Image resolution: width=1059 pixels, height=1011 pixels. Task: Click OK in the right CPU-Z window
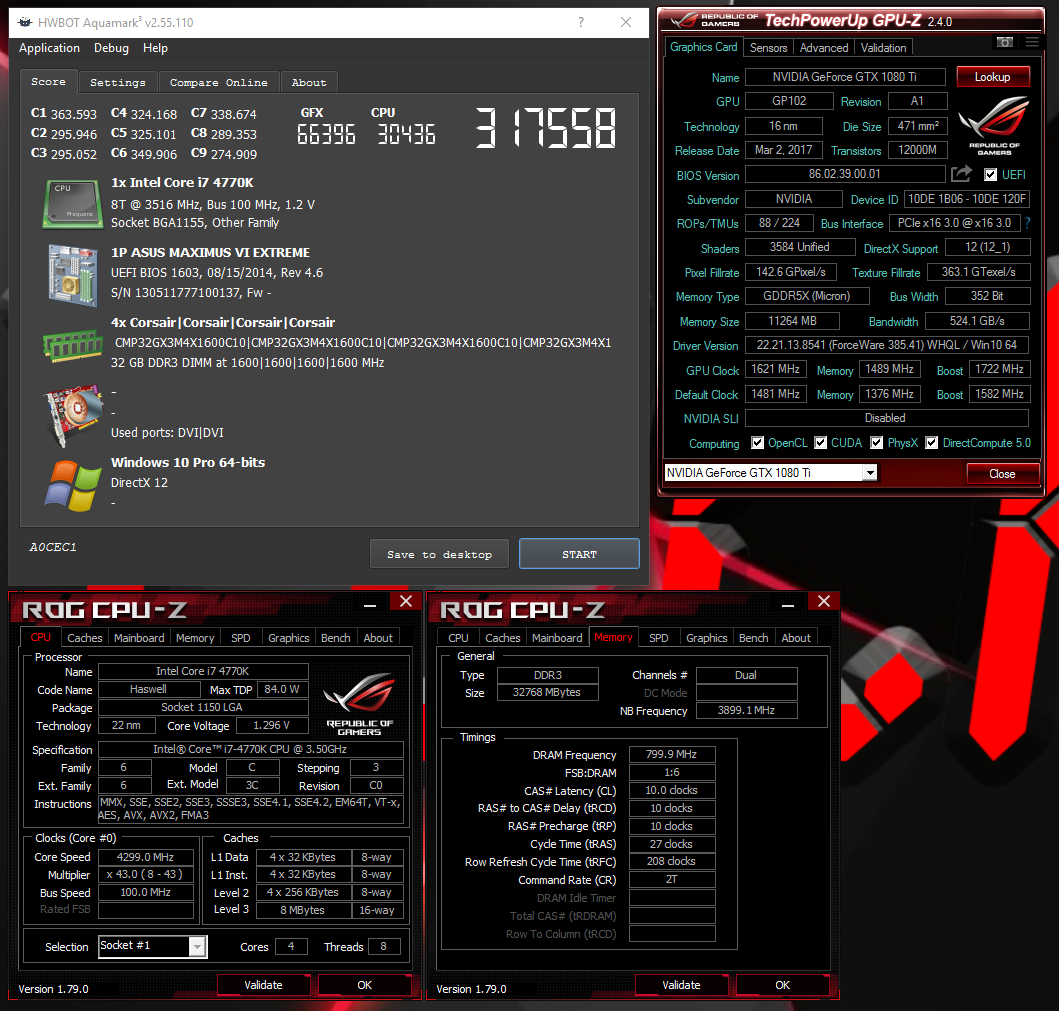coord(782,985)
